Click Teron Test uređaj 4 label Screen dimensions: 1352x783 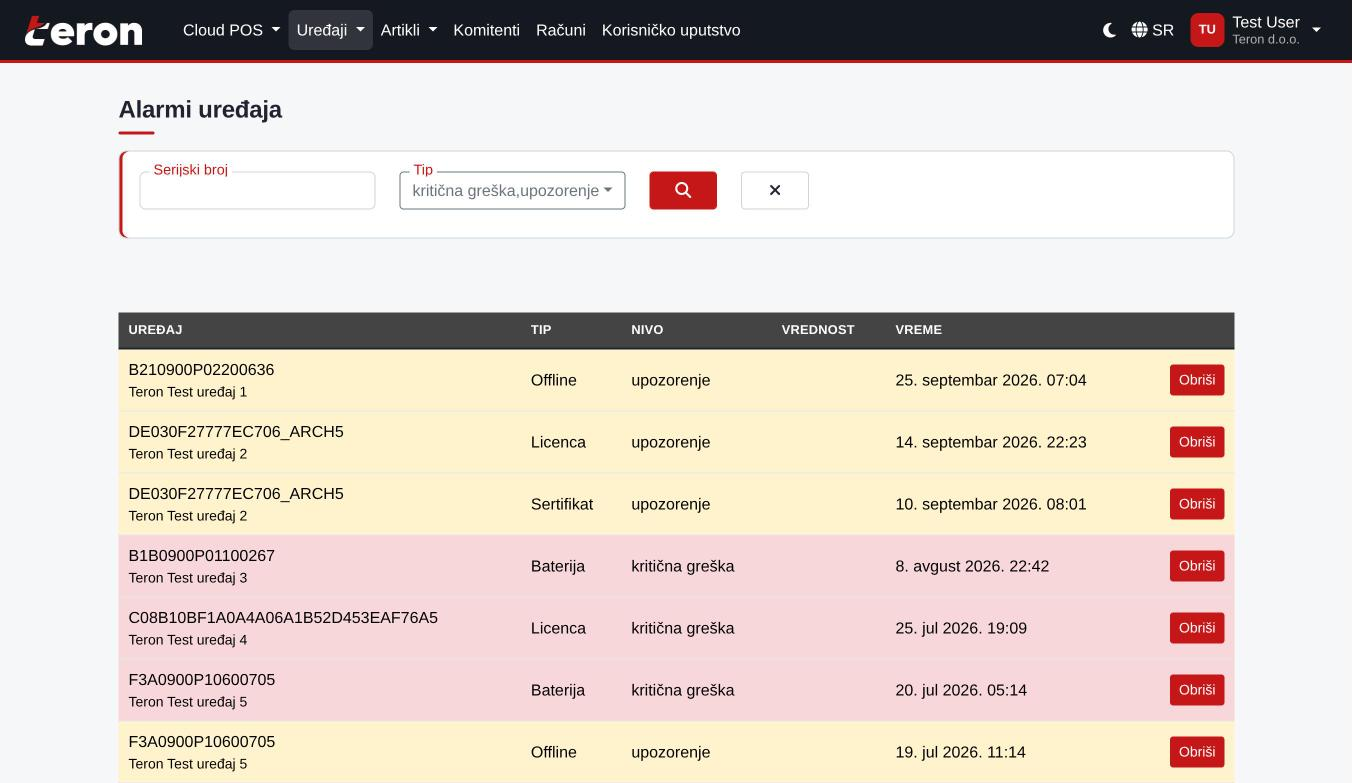pyautogui.click(x=188, y=640)
